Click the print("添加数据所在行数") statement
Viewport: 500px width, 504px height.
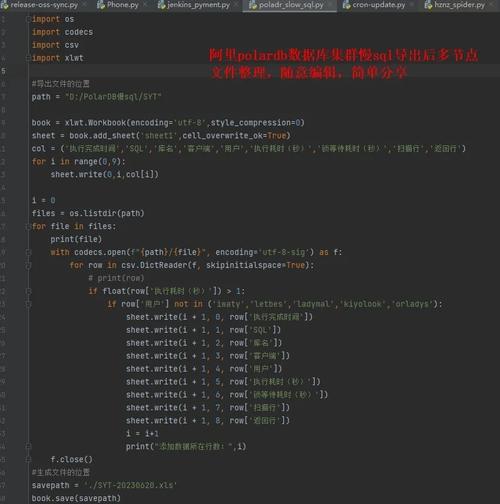click(186, 446)
